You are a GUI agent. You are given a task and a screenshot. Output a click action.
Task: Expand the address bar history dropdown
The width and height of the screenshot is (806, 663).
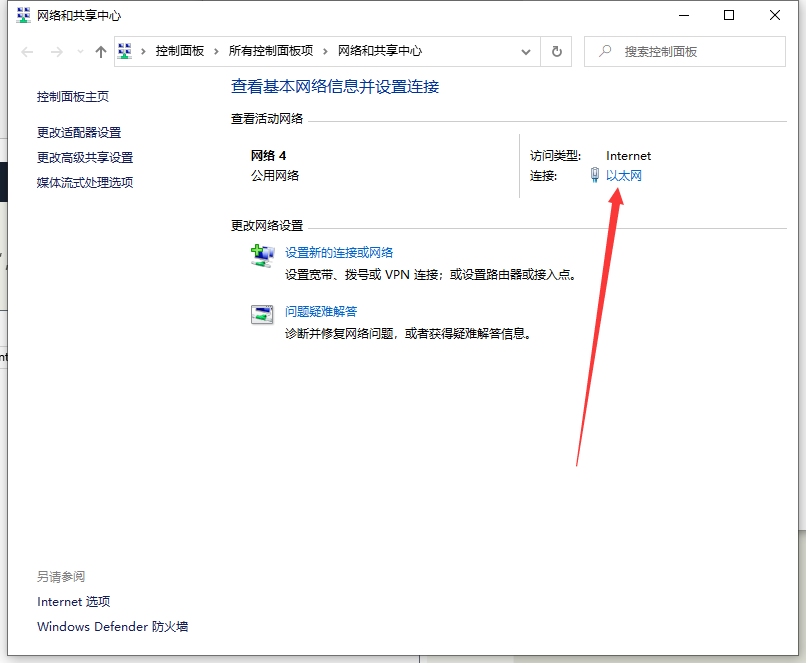[527, 51]
